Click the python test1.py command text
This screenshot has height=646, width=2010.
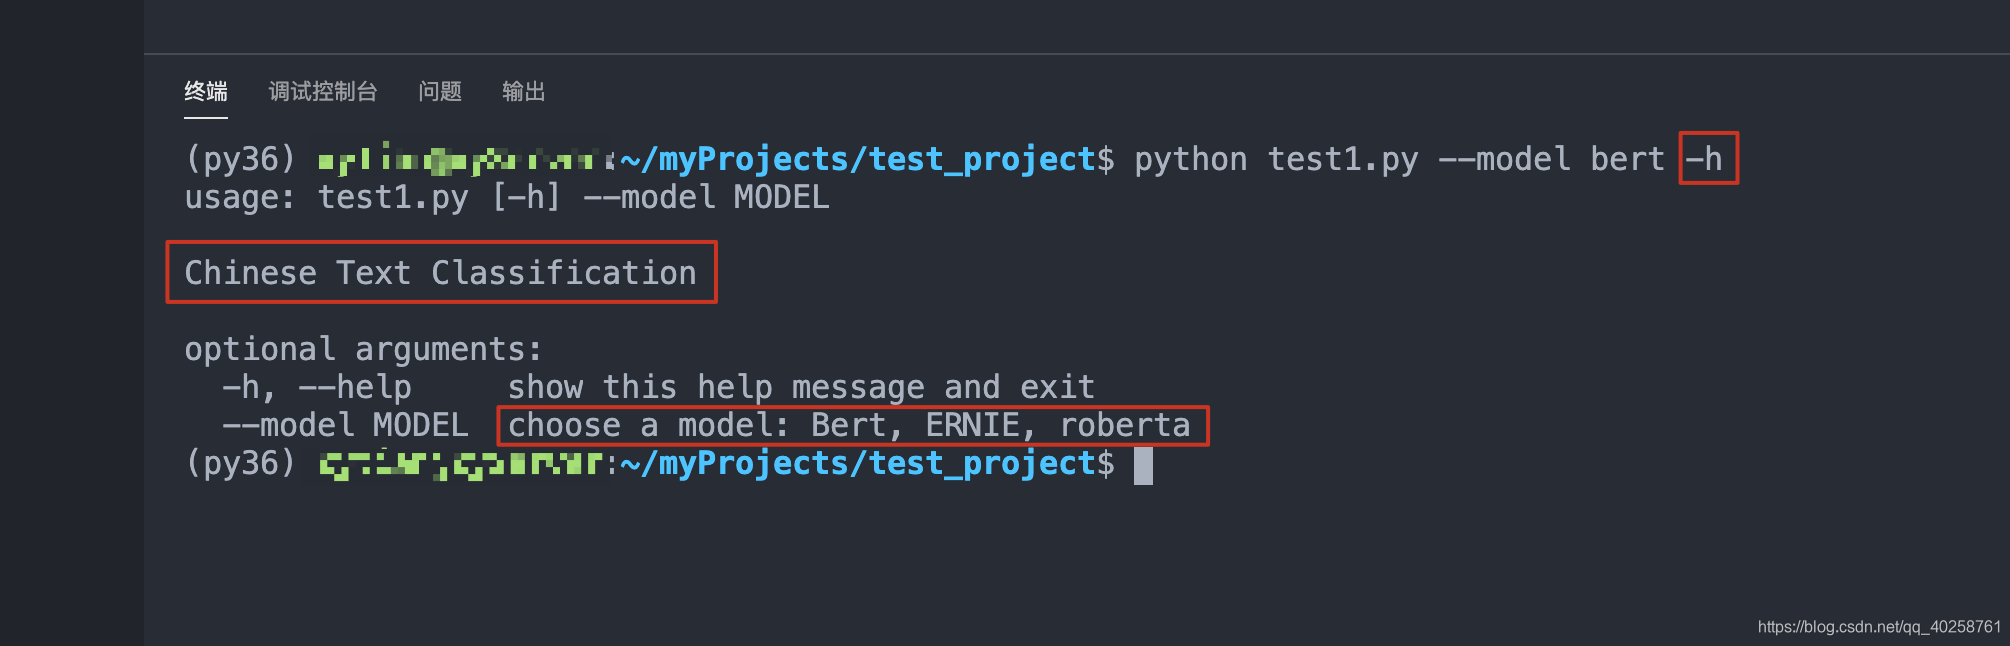pos(1275,158)
